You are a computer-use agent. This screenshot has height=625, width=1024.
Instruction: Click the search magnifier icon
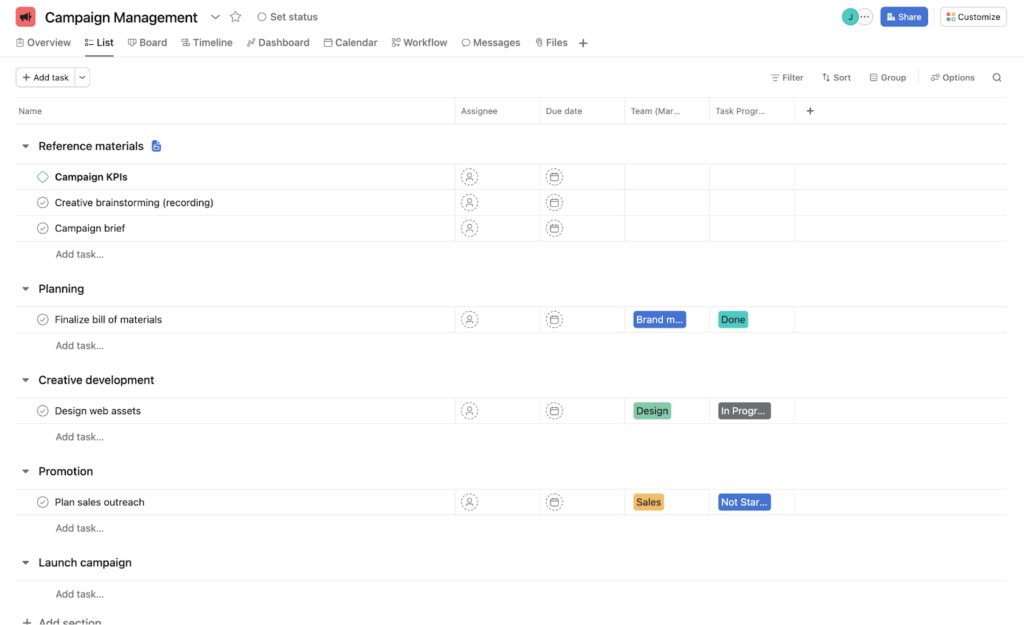997,78
